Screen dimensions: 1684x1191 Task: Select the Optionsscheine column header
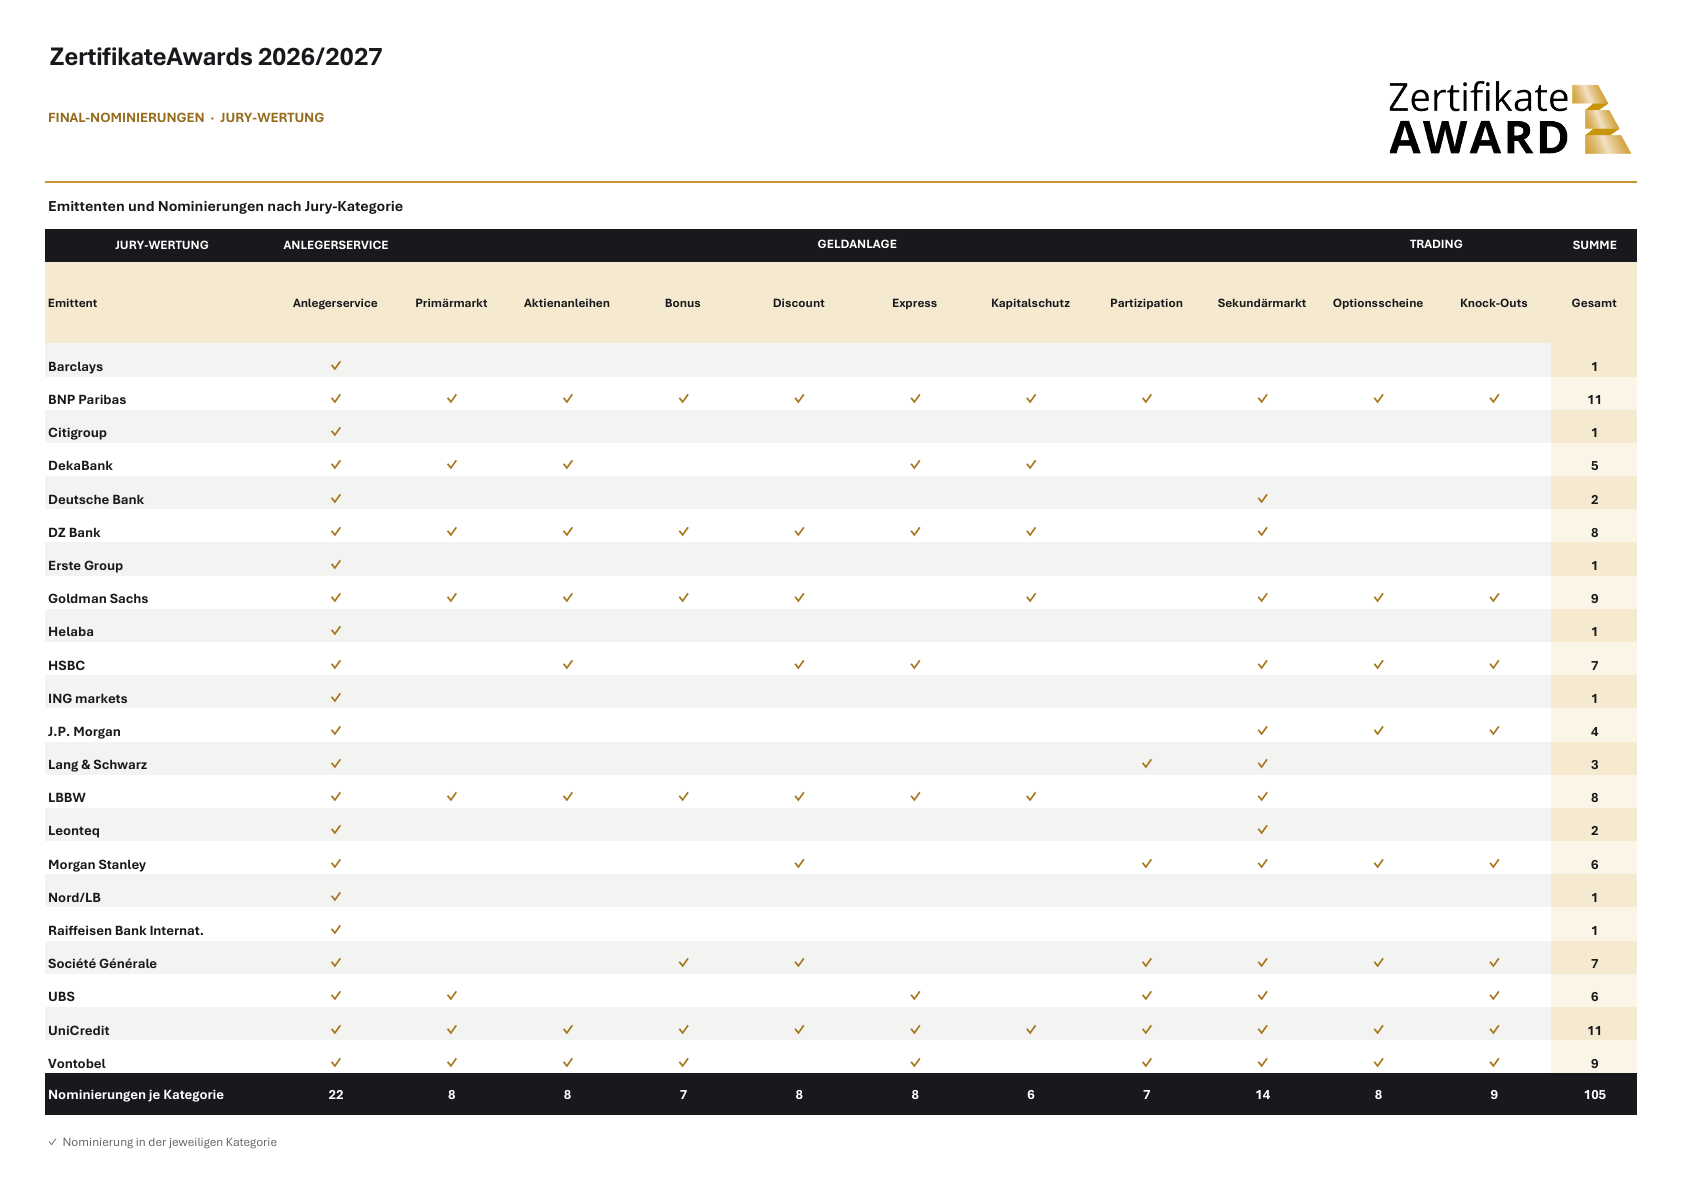1378,303
